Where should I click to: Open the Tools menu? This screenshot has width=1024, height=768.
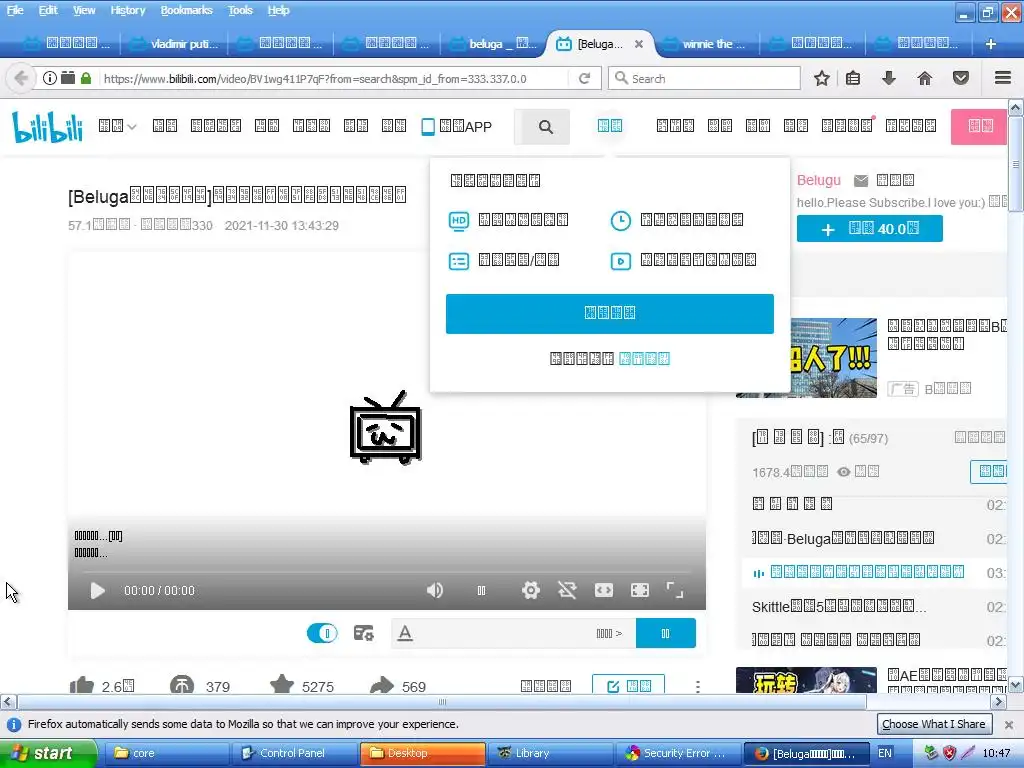tap(240, 10)
